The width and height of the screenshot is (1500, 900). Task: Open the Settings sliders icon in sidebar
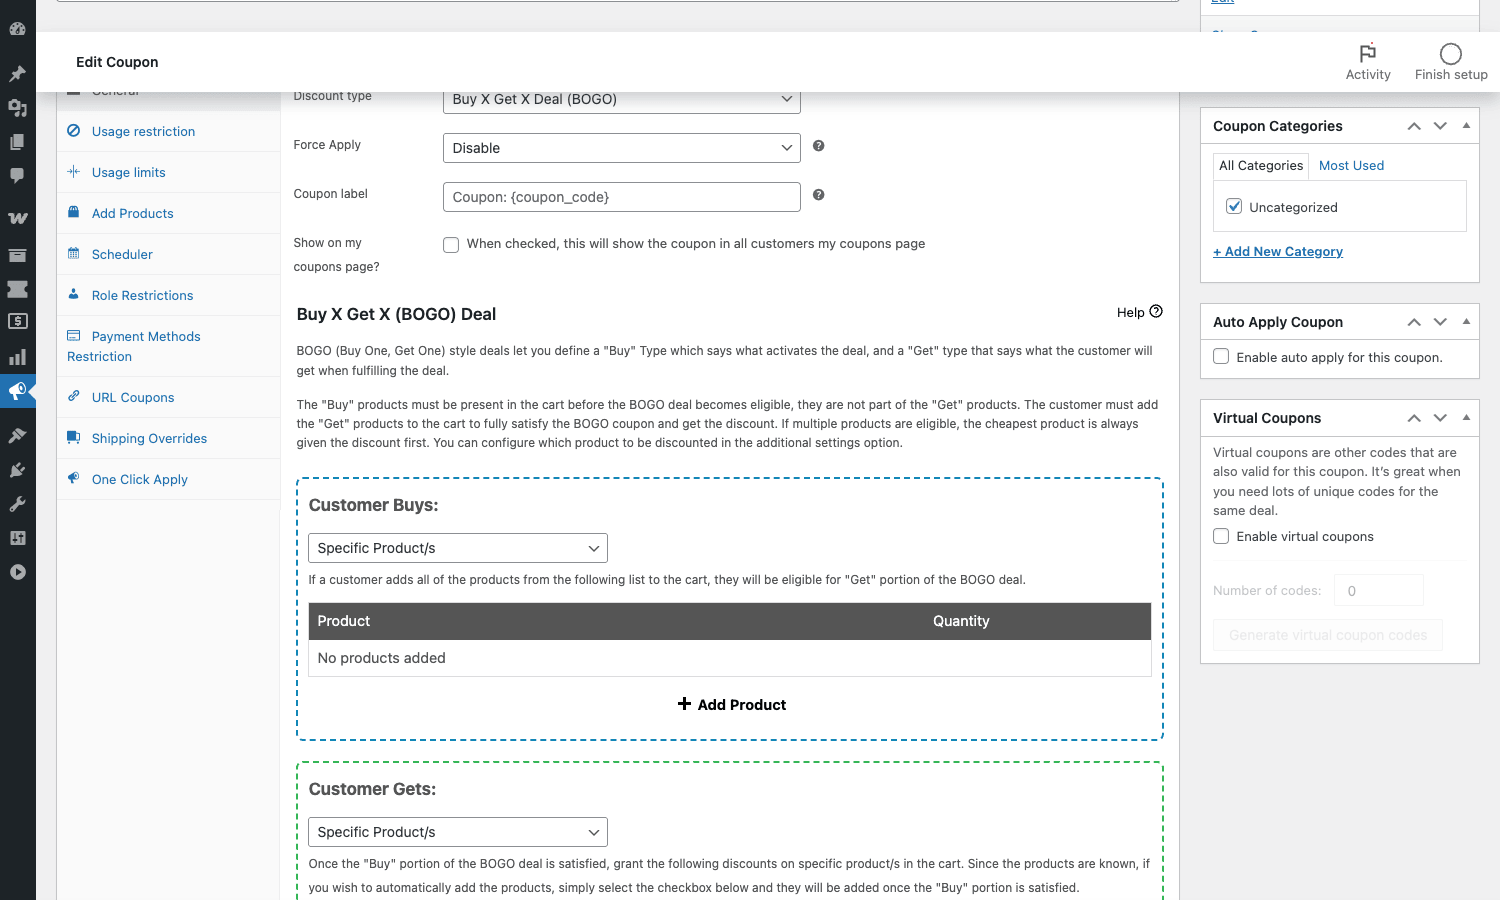pyautogui.click(x=17, y=538)
